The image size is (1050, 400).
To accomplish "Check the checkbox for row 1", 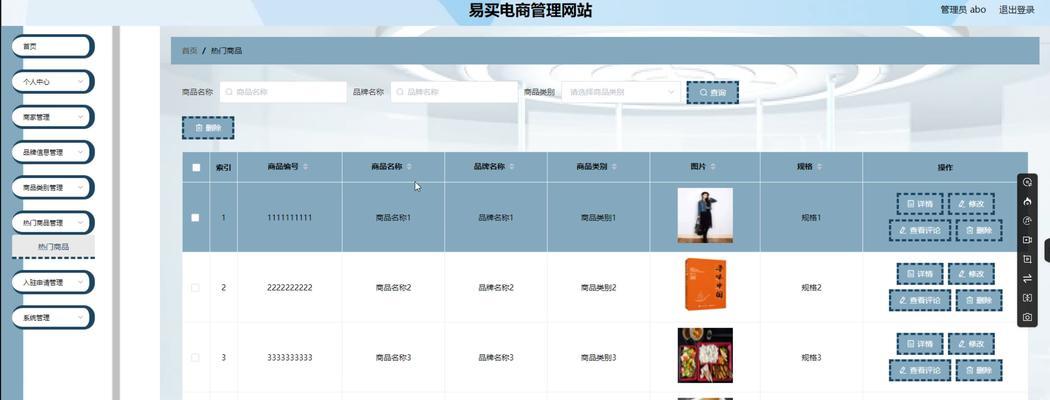I will click(x=196, y=218).
